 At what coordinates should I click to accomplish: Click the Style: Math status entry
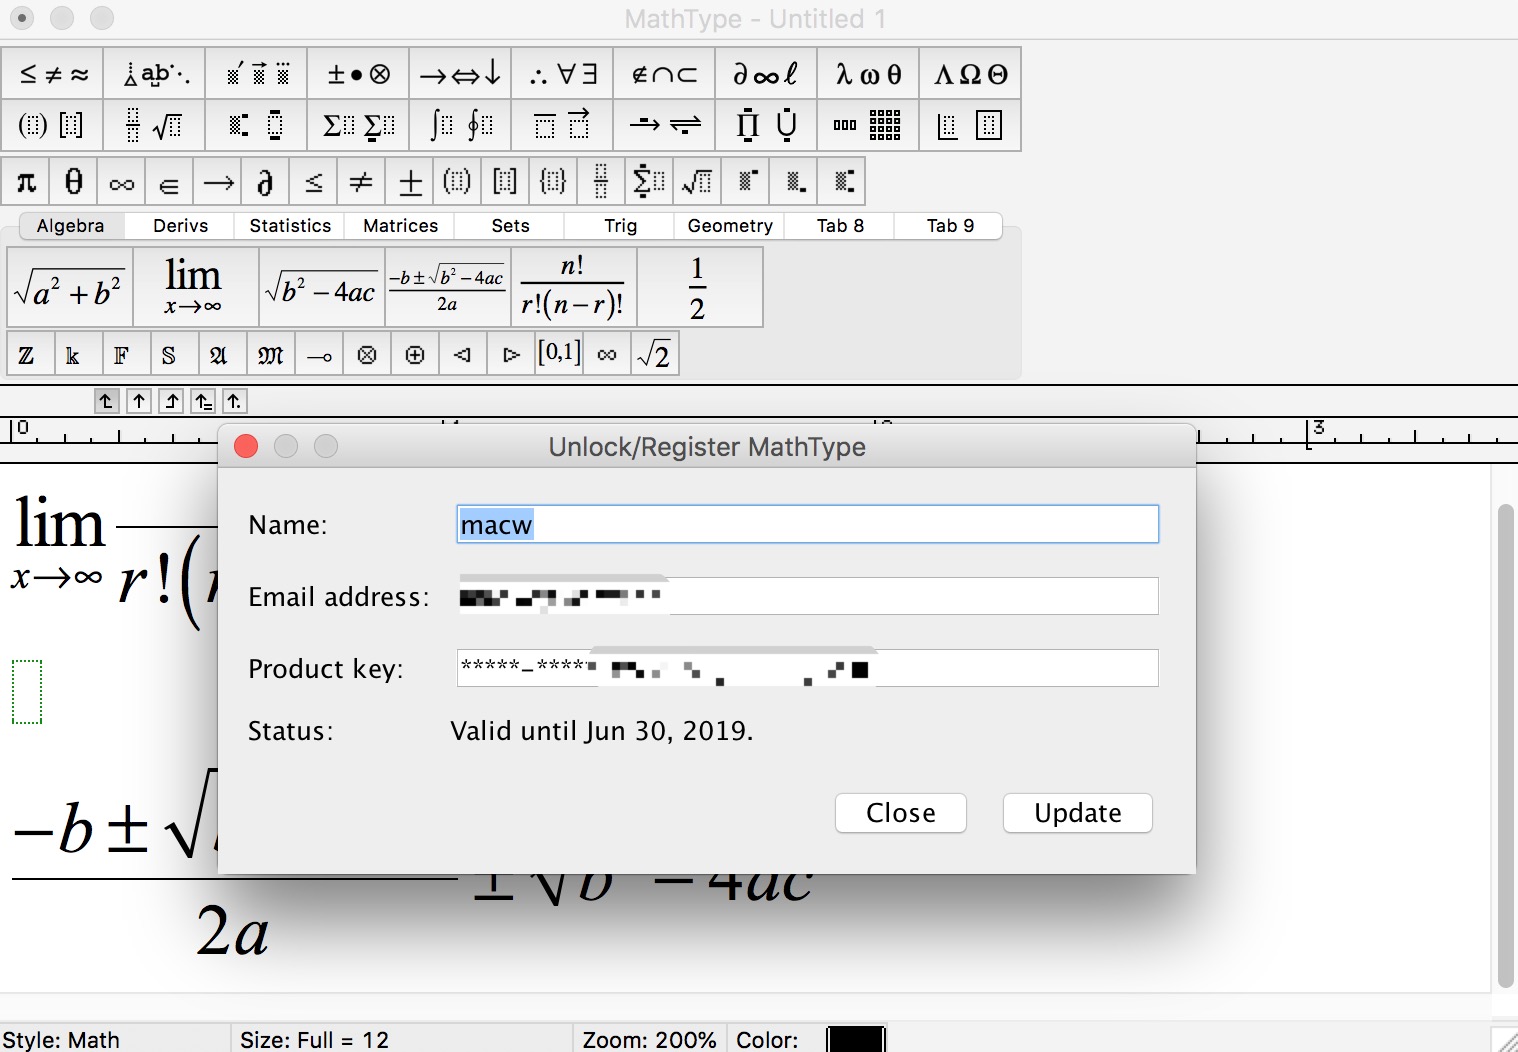[61, 1040]
